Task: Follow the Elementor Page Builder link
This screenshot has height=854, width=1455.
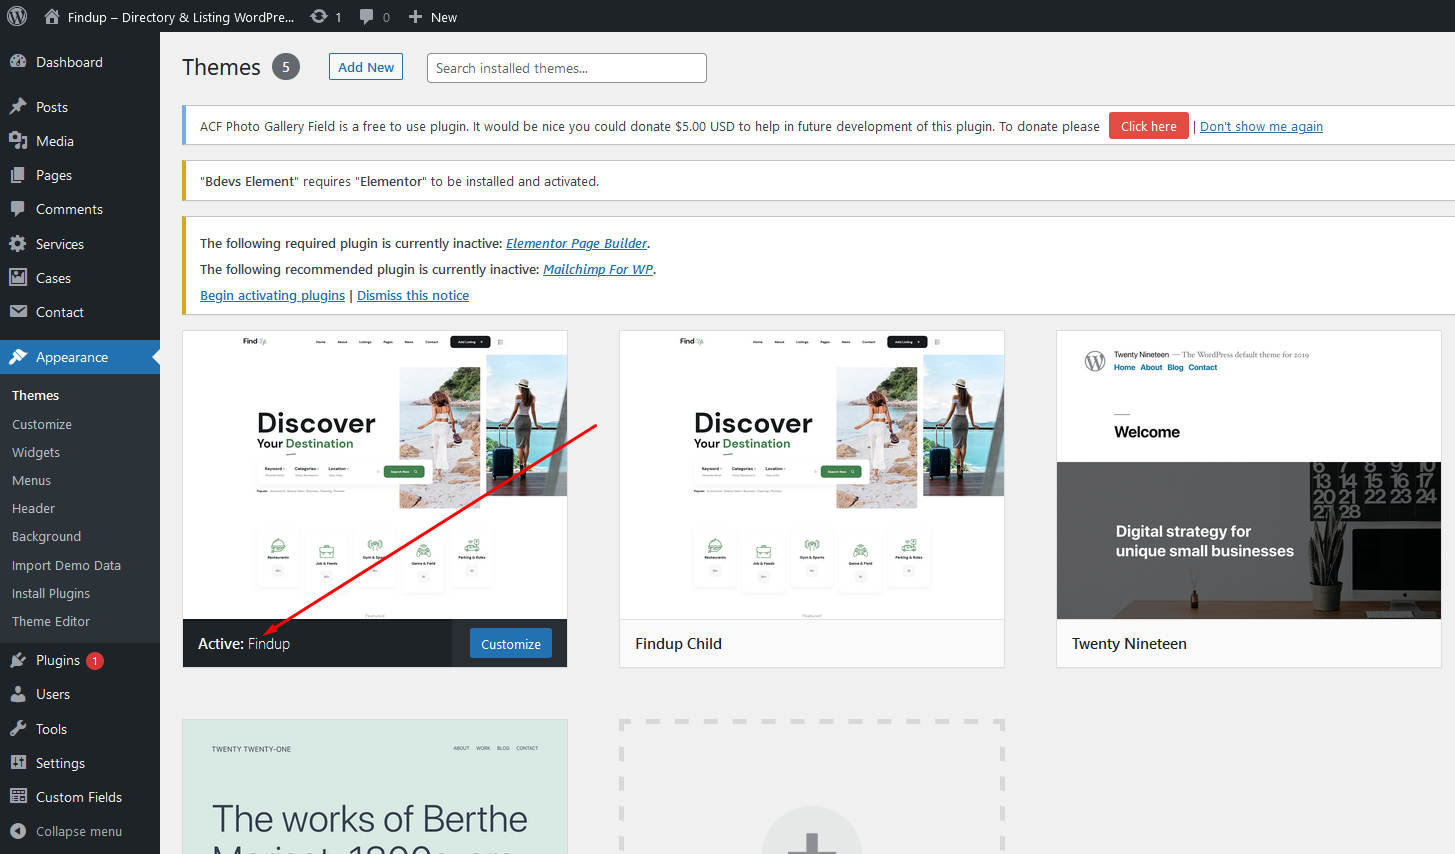Action: pyautogui.click(x=576, y=243)
